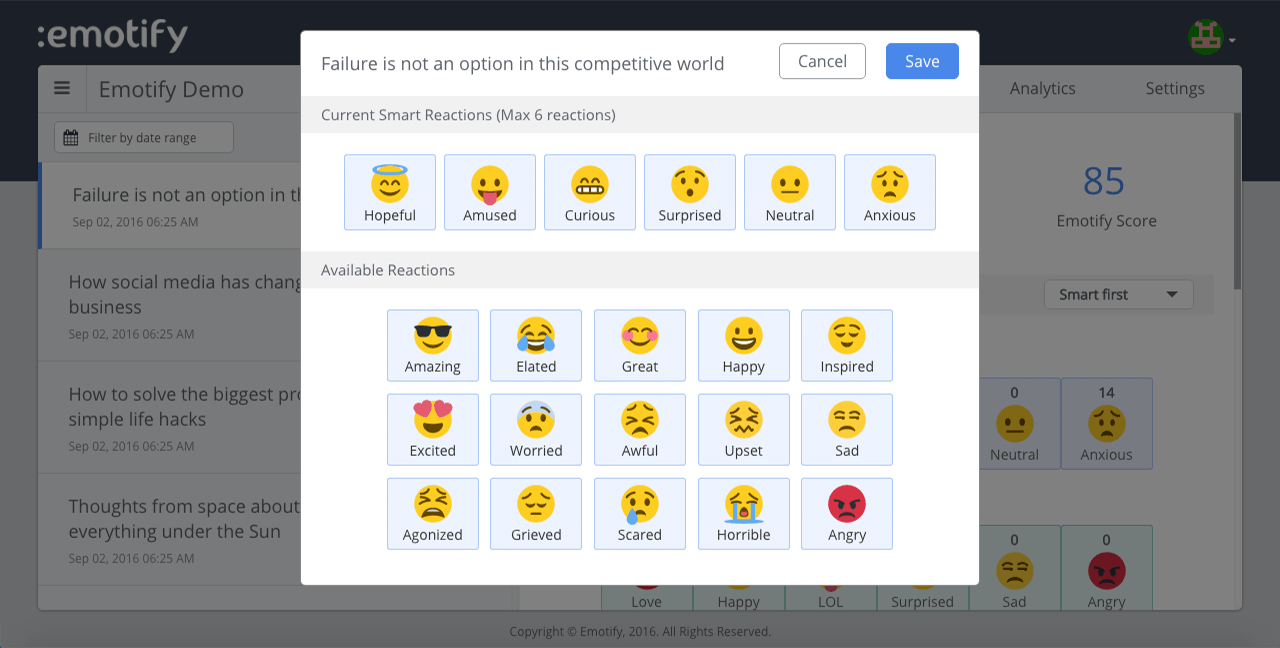
Task: Go to the Analytics section
Action: (1042, 88)
